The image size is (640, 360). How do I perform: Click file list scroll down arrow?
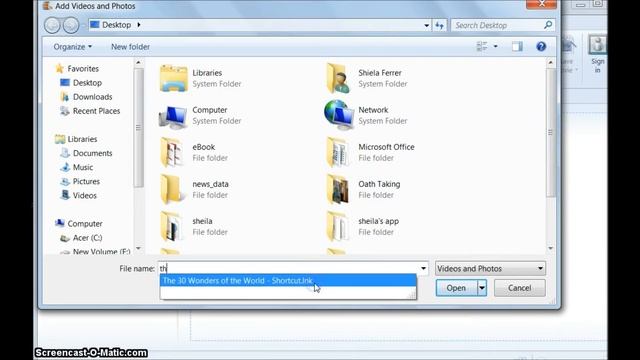pyautogui.click(x=550, y=248)
